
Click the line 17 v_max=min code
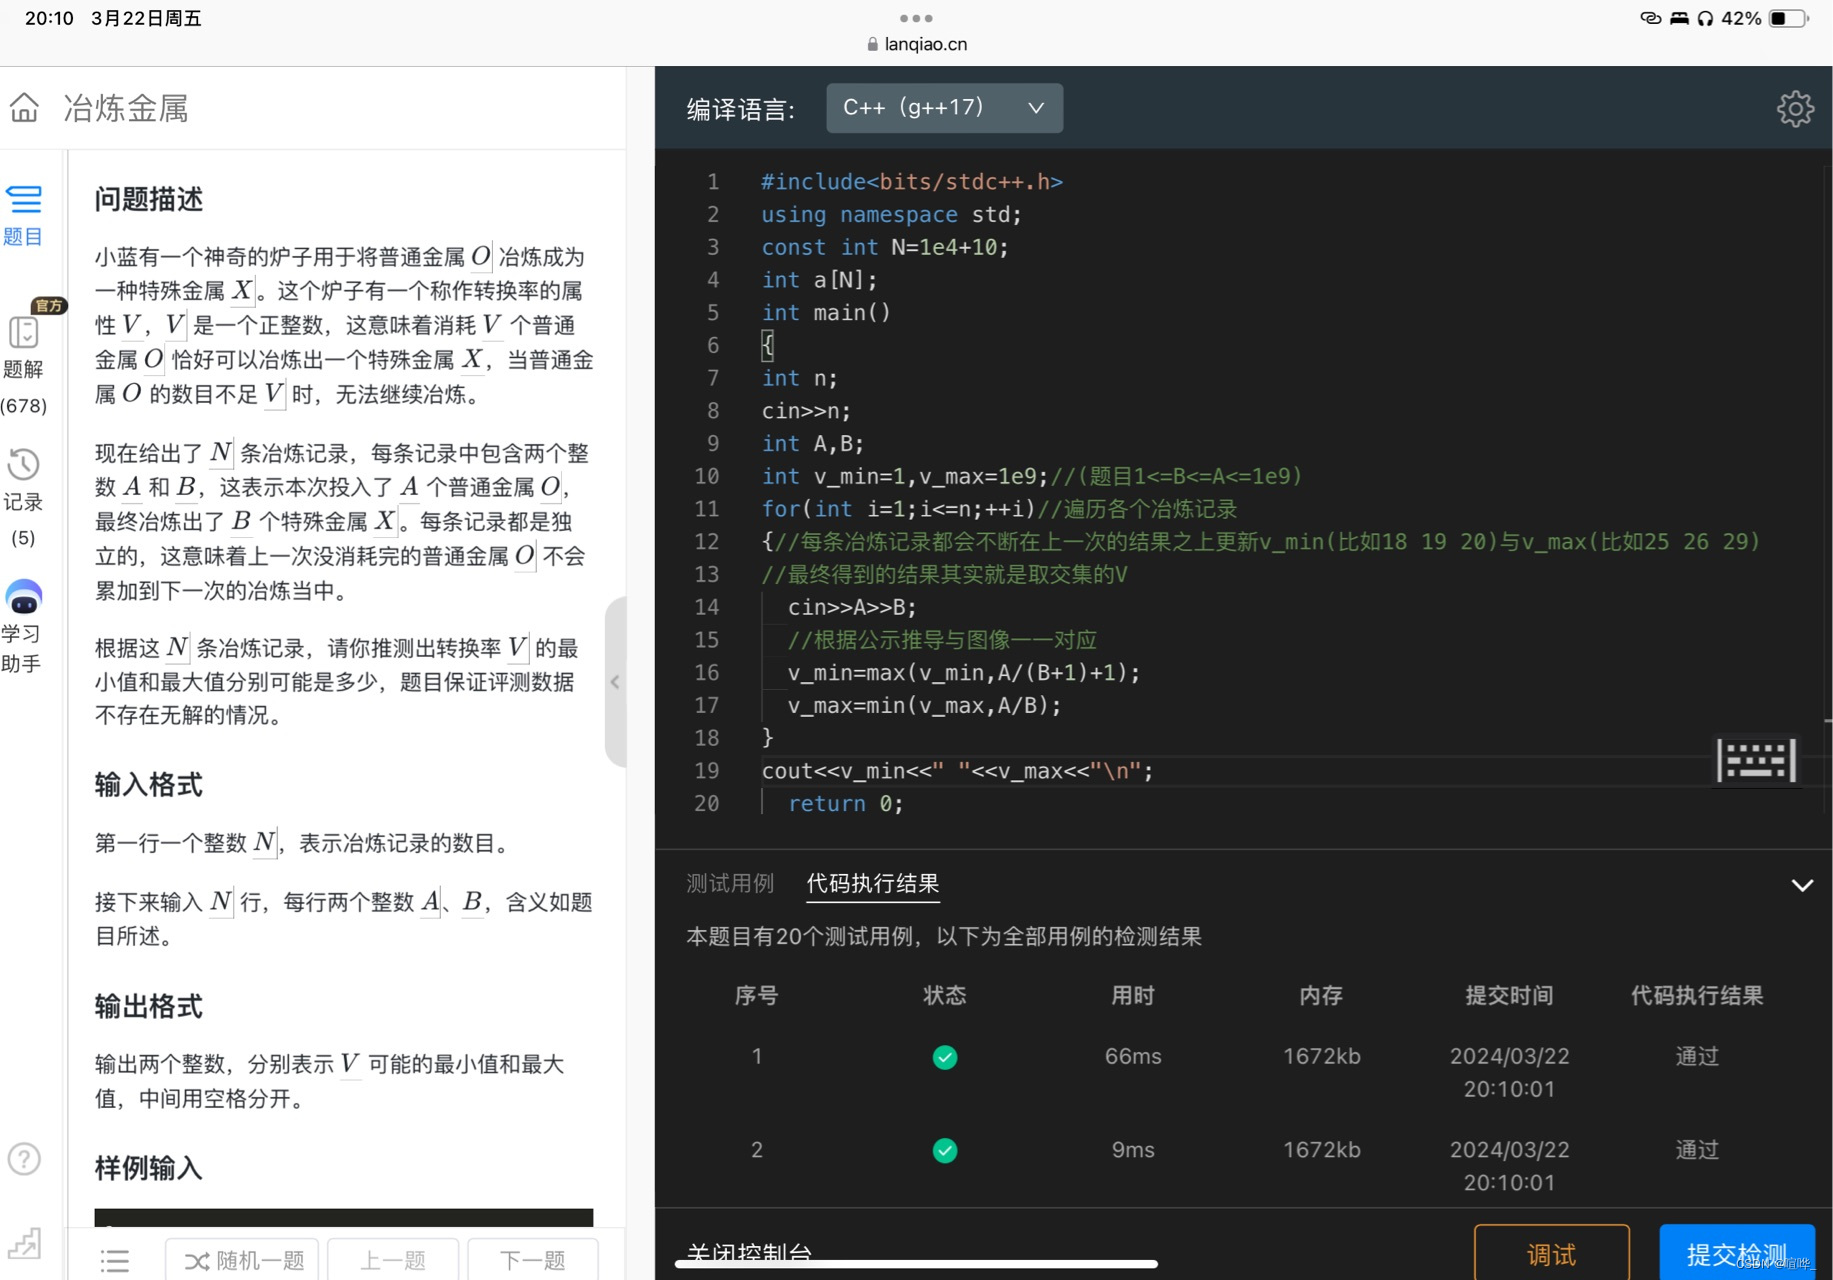click(924, 706)
